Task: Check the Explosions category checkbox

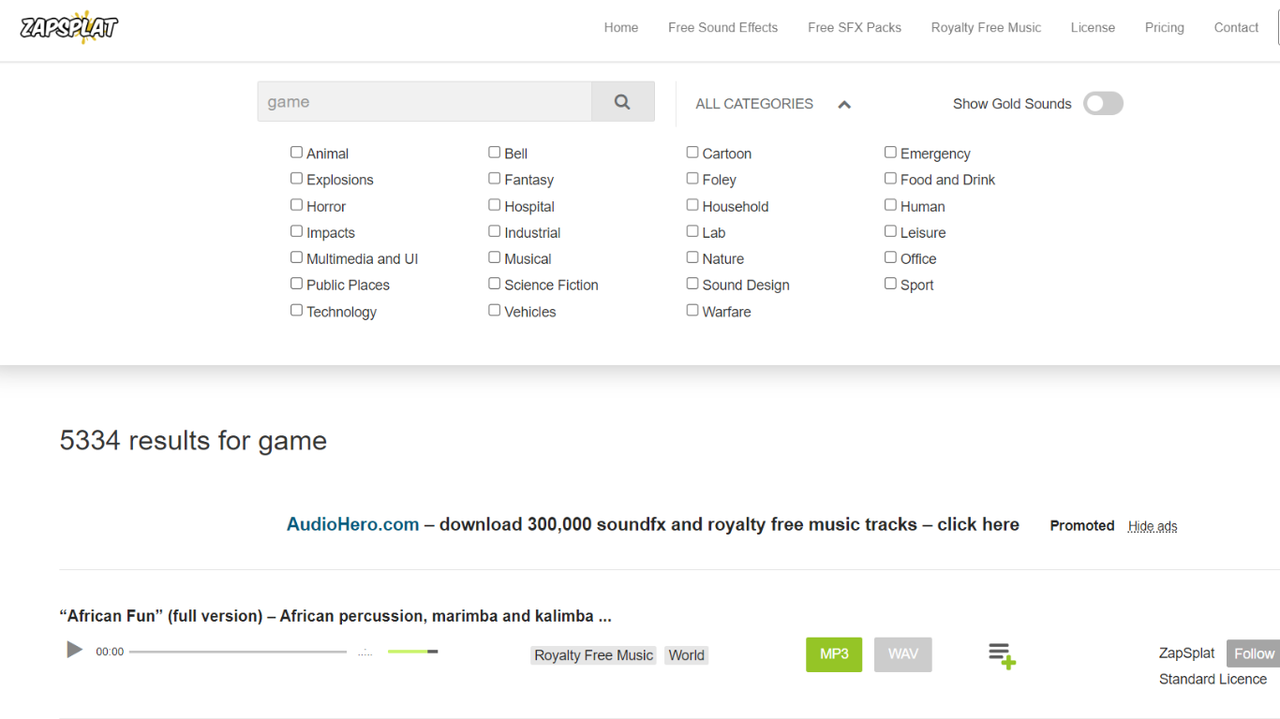Action: coord(297,178)
